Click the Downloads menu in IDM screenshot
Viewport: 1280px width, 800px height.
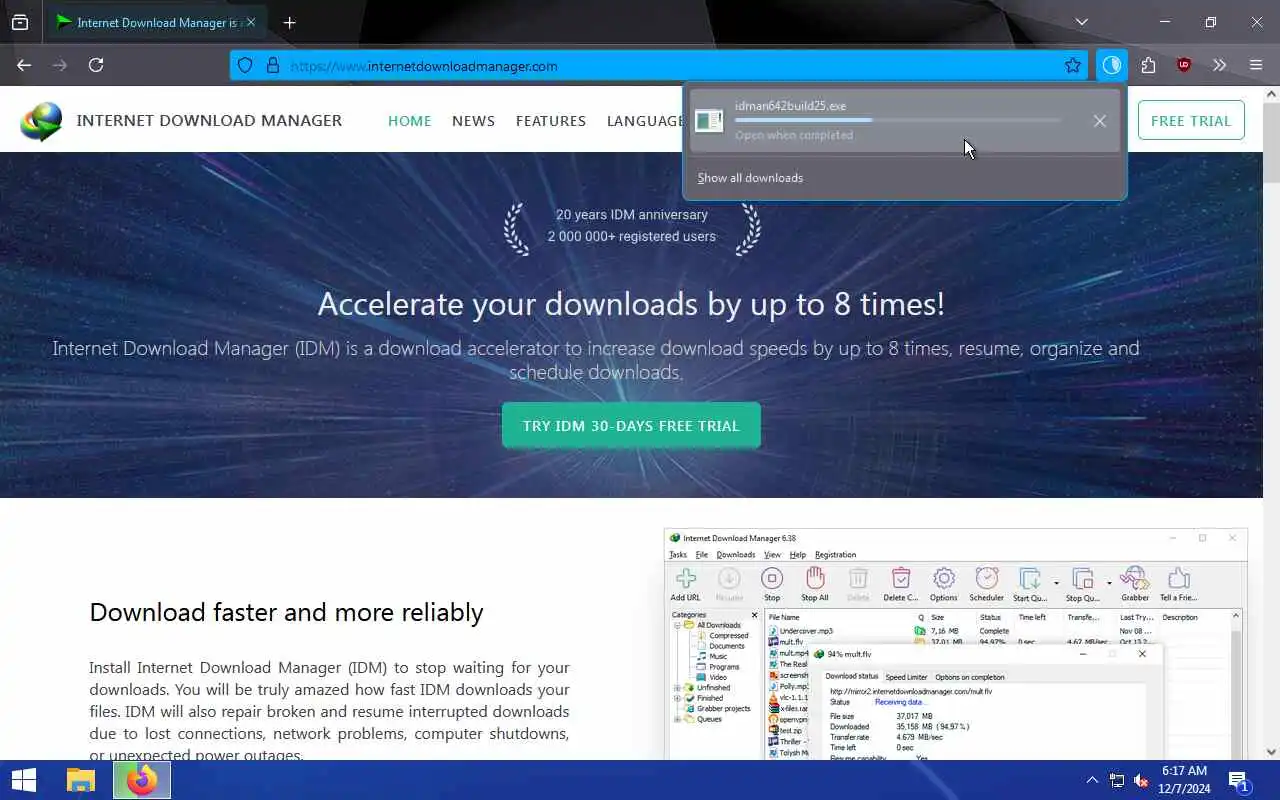[735, 554]
